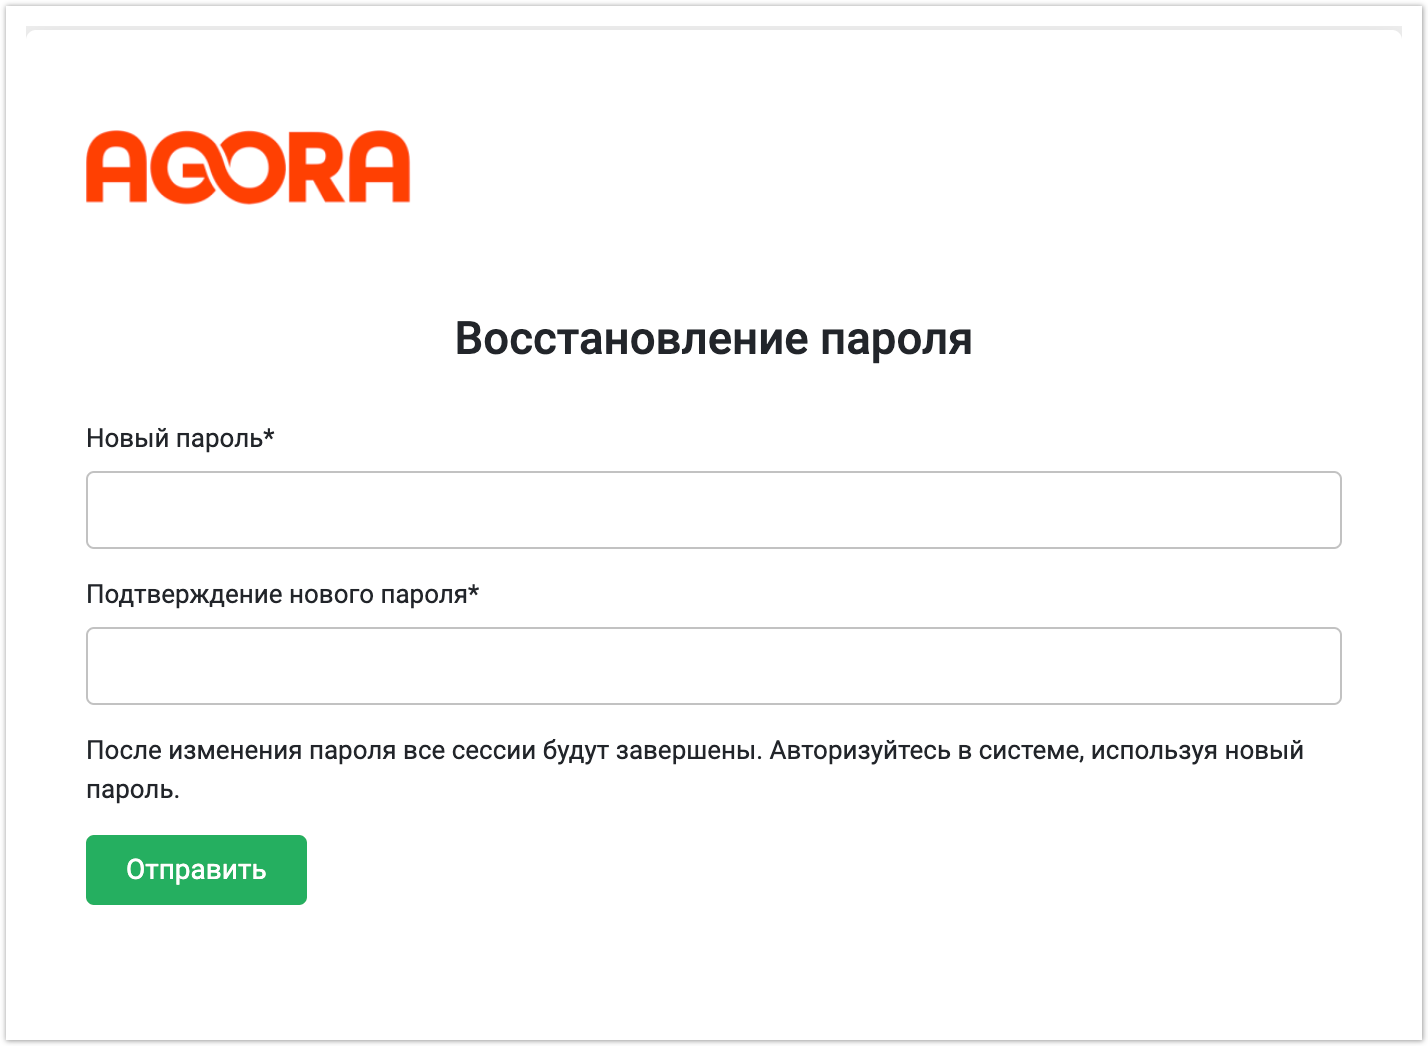Viewport: 1428px width, 1046px height.
Task: Click the "Подтверждение нового пароля" field label
Action: [276, 594]
